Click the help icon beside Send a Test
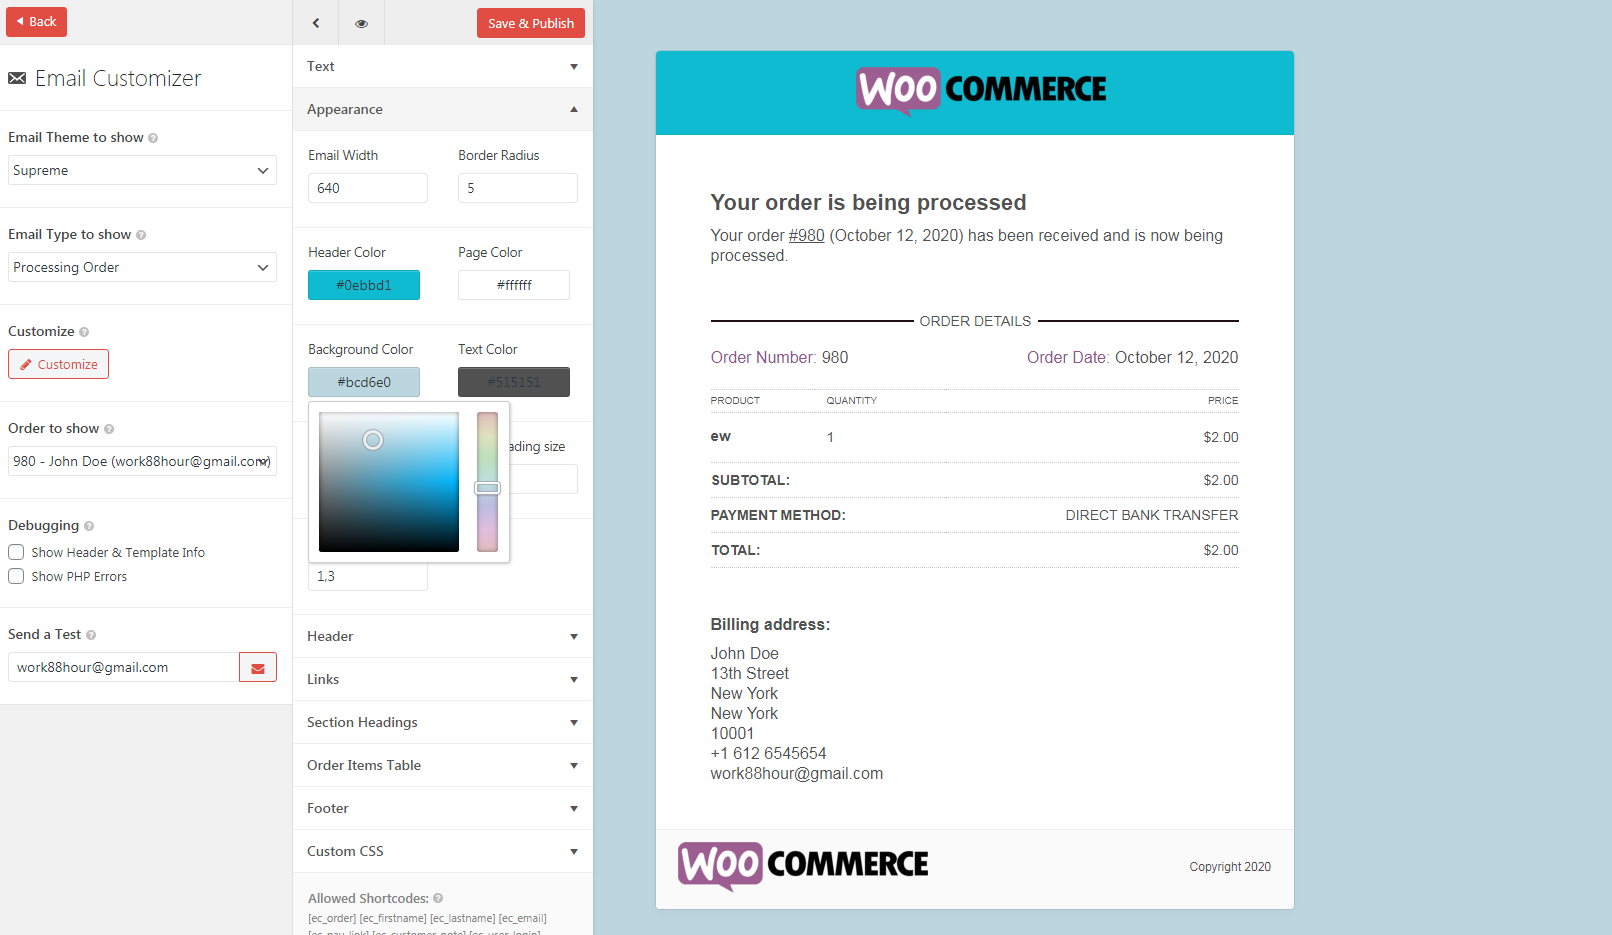1612x935 pixels. (91, 635)
